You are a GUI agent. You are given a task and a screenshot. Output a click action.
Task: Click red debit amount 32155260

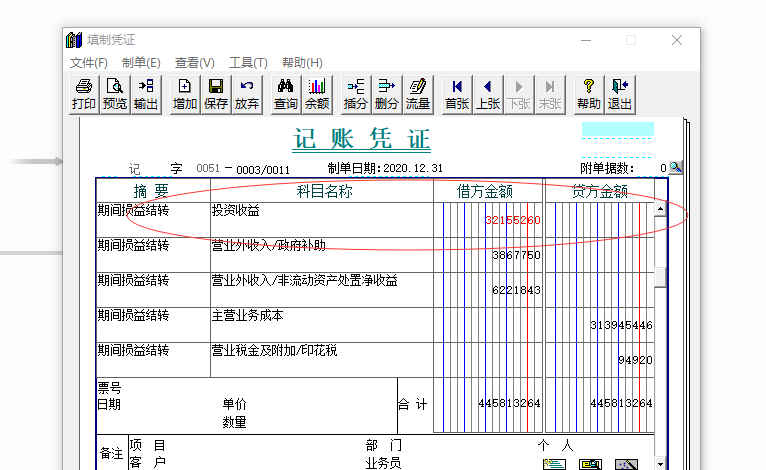point(512,220)
